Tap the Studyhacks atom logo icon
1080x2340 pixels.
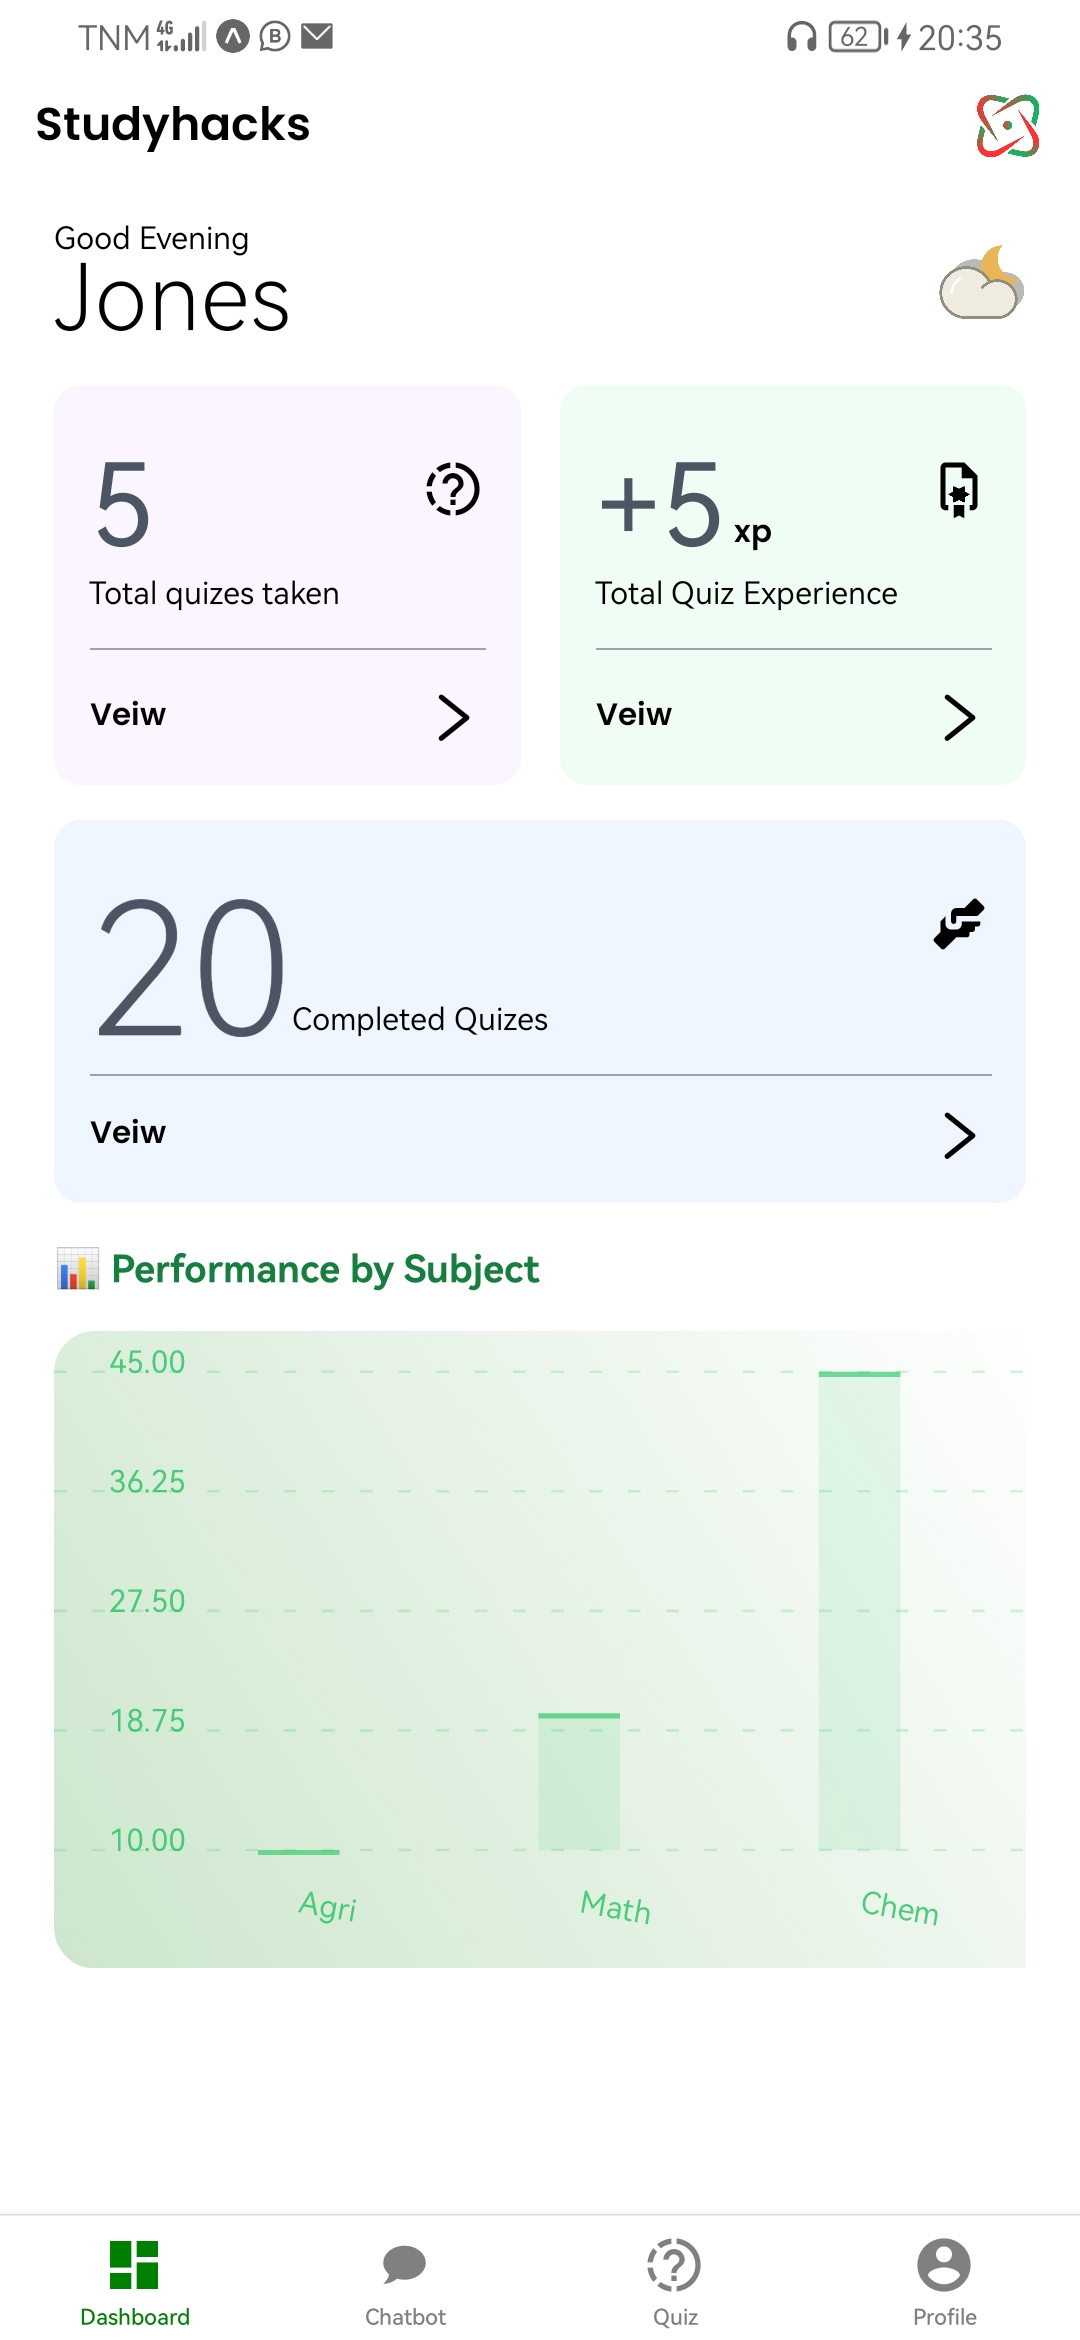1007,126
